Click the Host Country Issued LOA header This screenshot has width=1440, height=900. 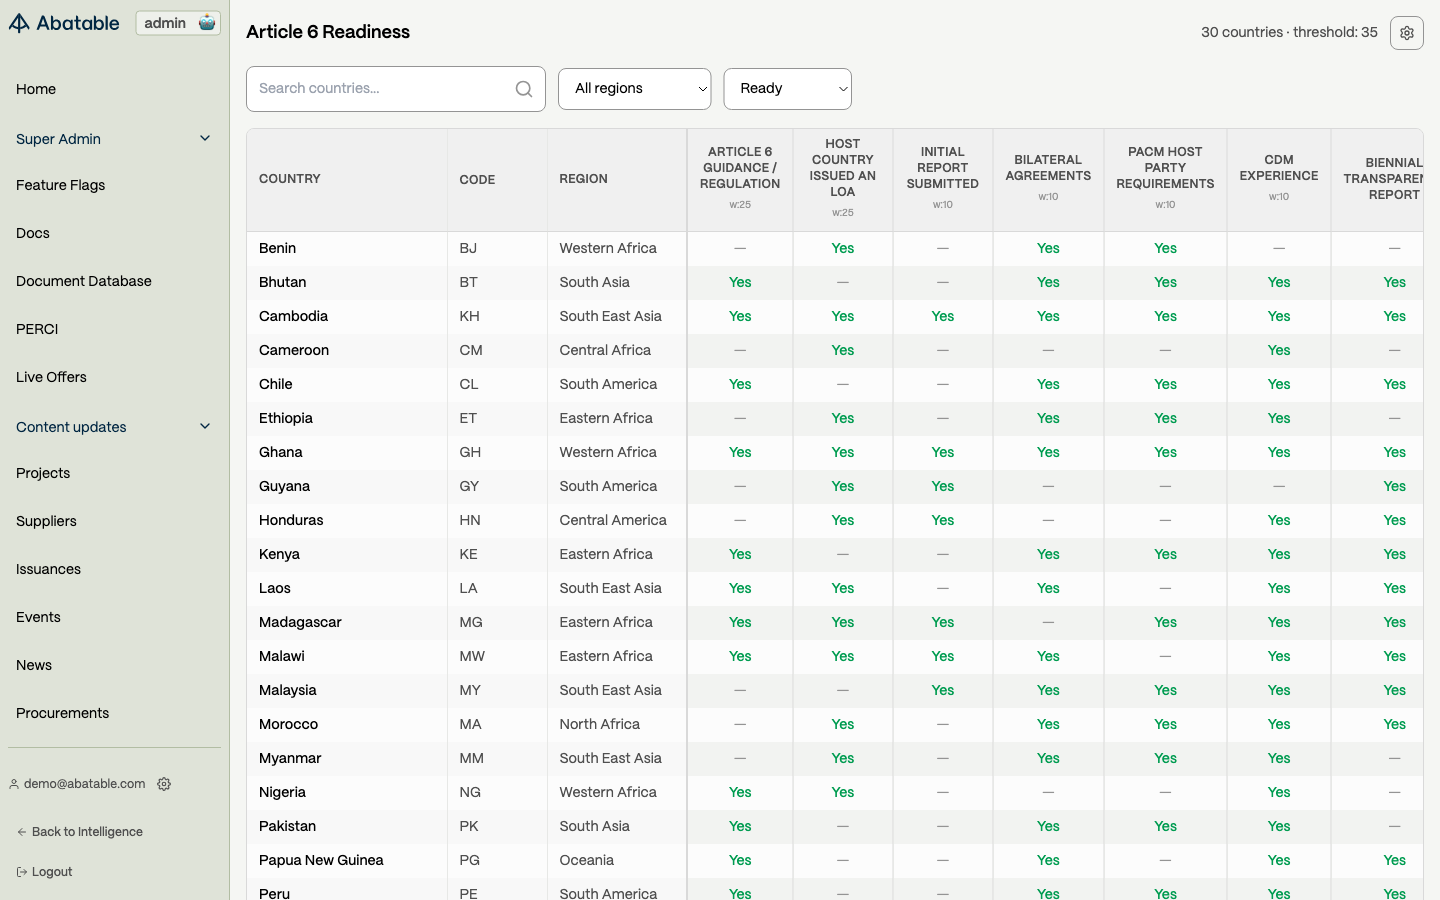coord(842,168)
